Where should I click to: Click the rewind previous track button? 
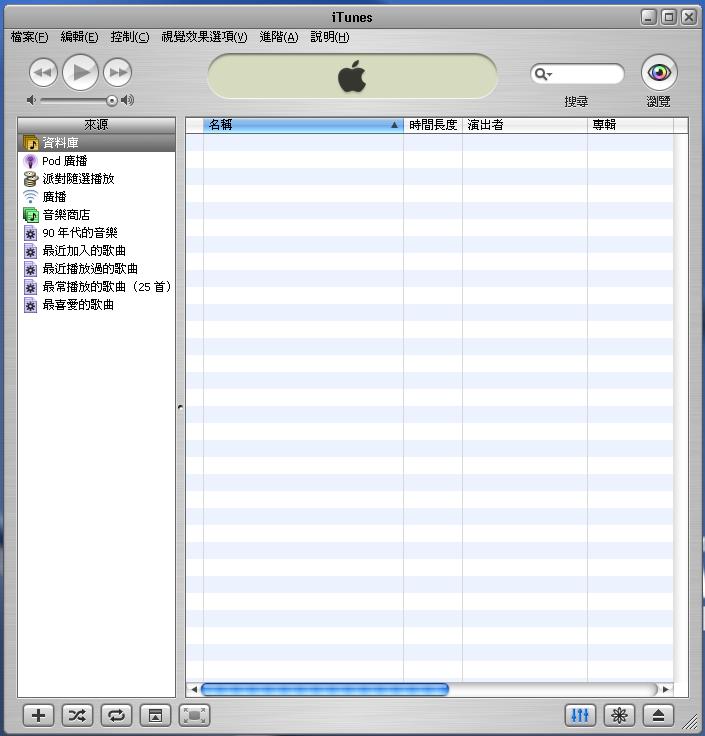coord(43,72)
